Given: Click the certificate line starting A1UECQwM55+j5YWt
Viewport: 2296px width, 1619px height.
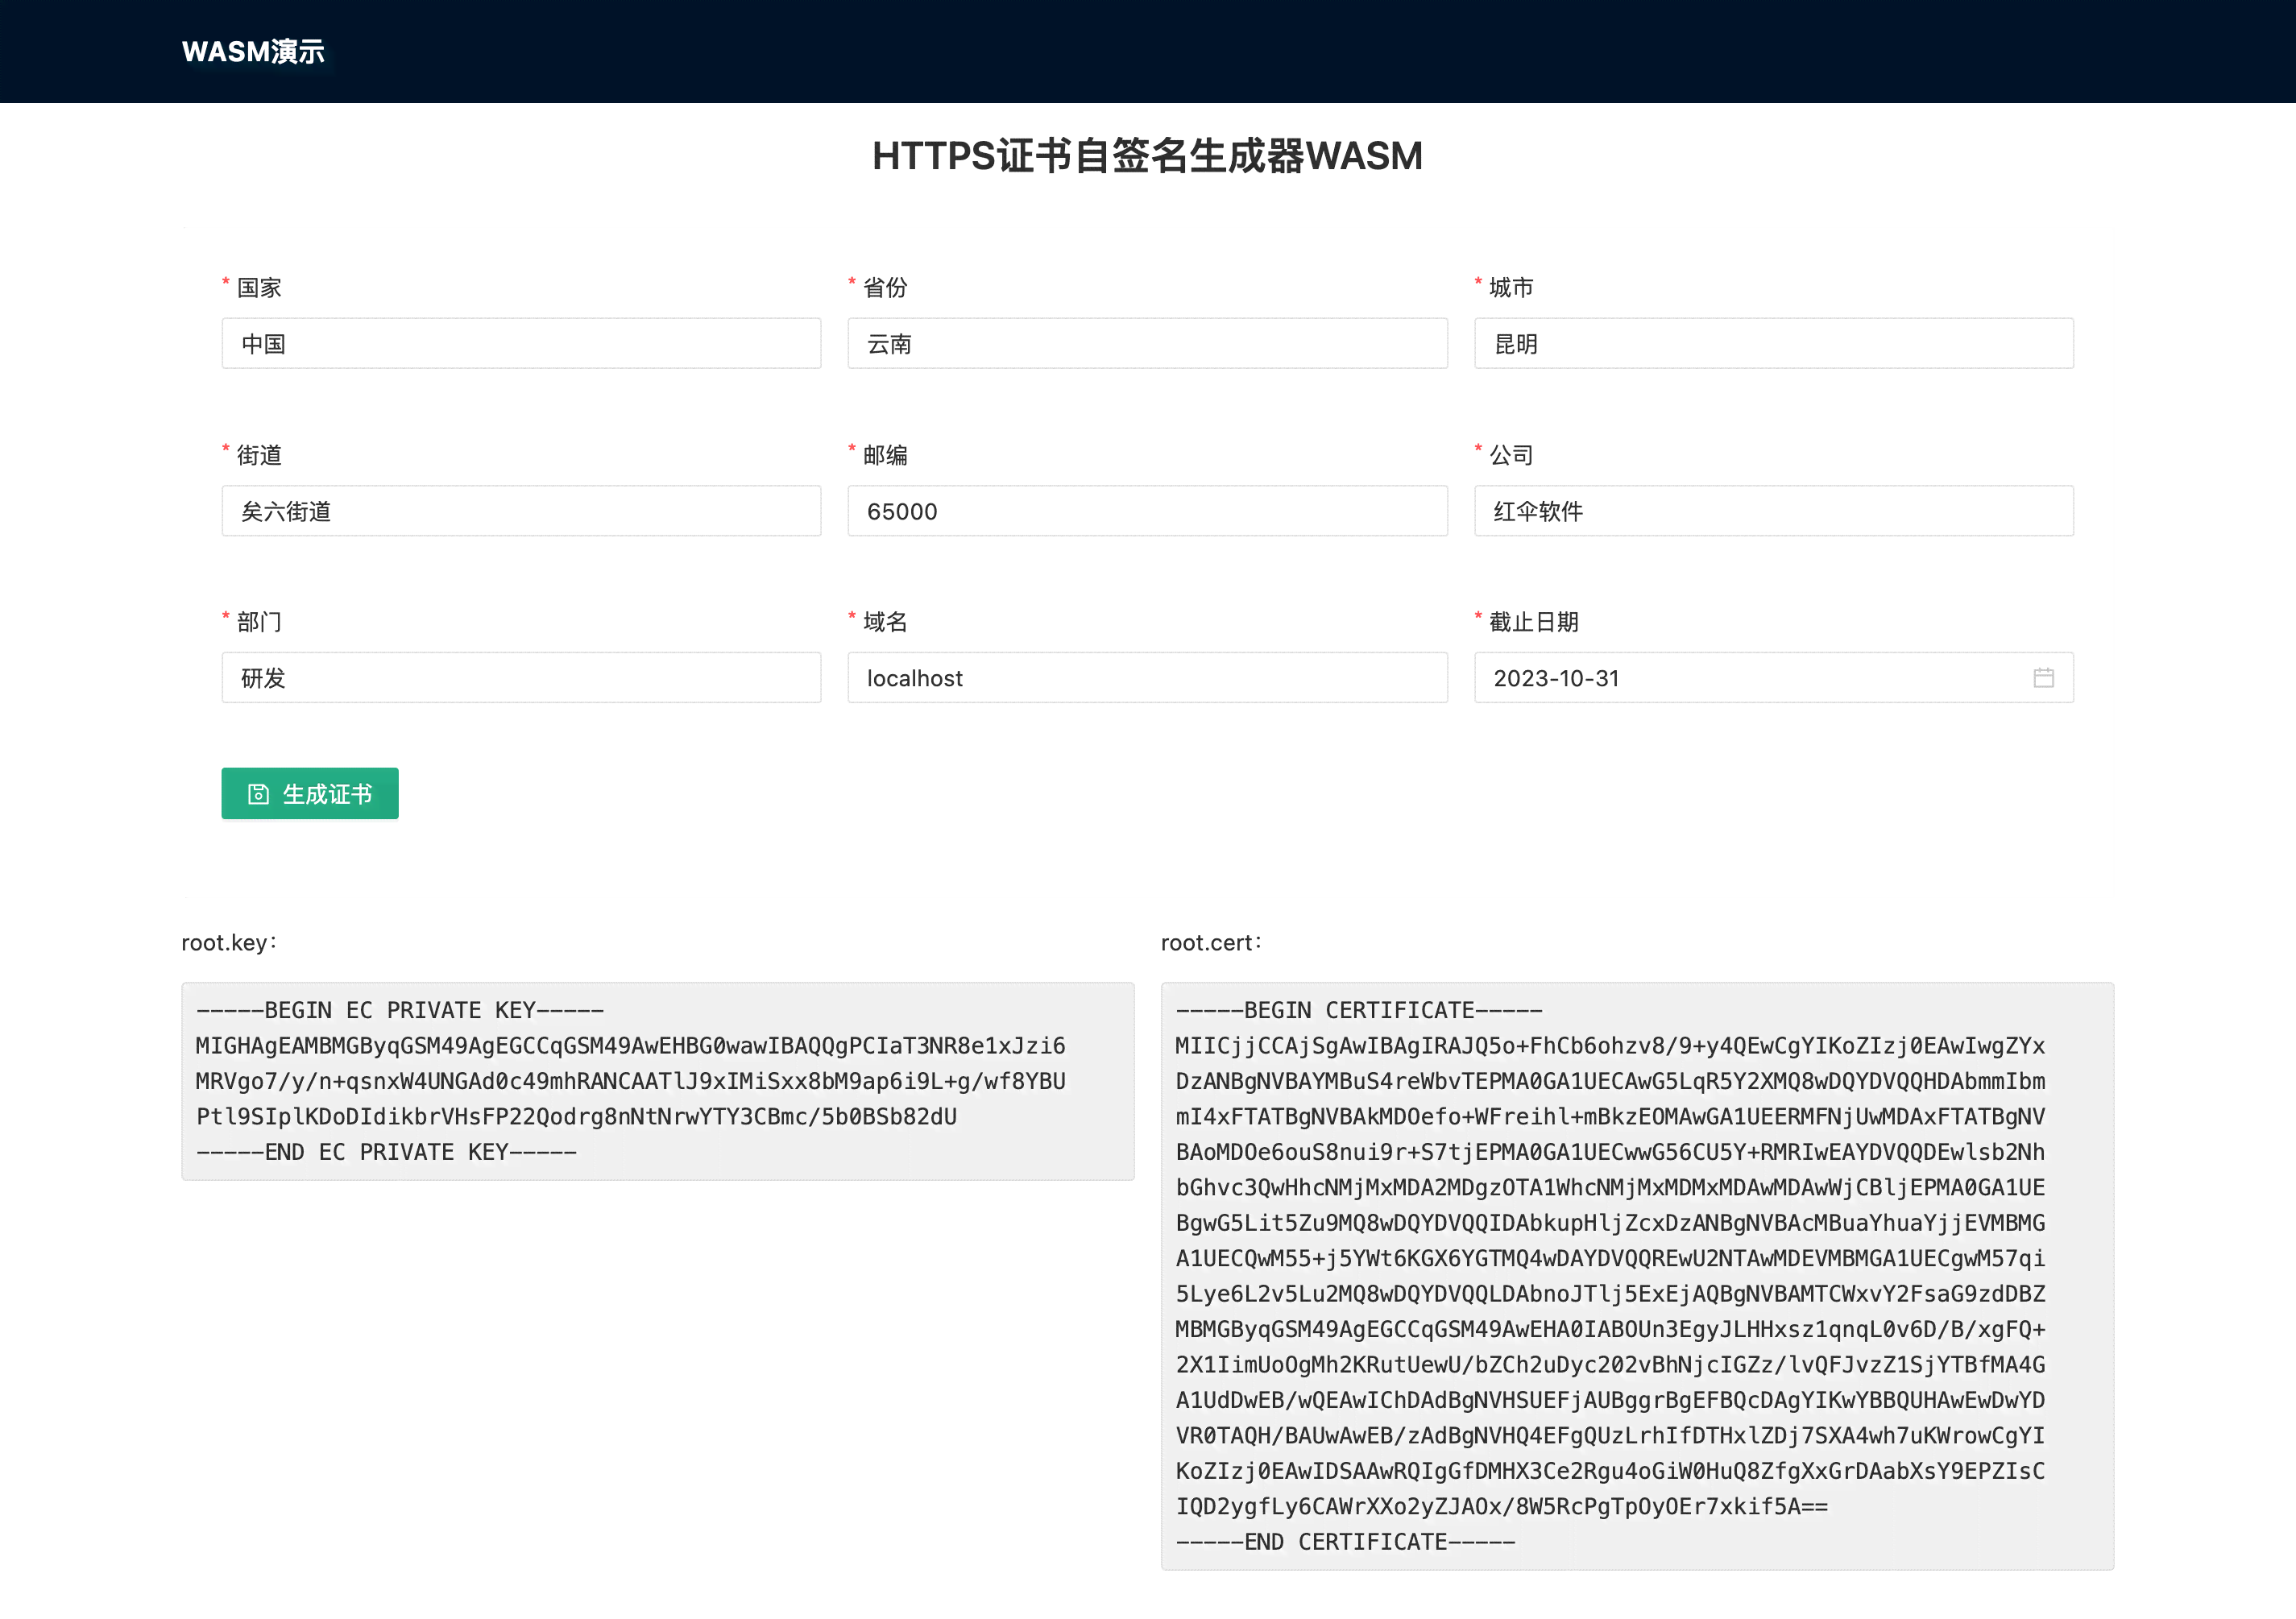Looking at the screenshot, I should 1610,1259.
